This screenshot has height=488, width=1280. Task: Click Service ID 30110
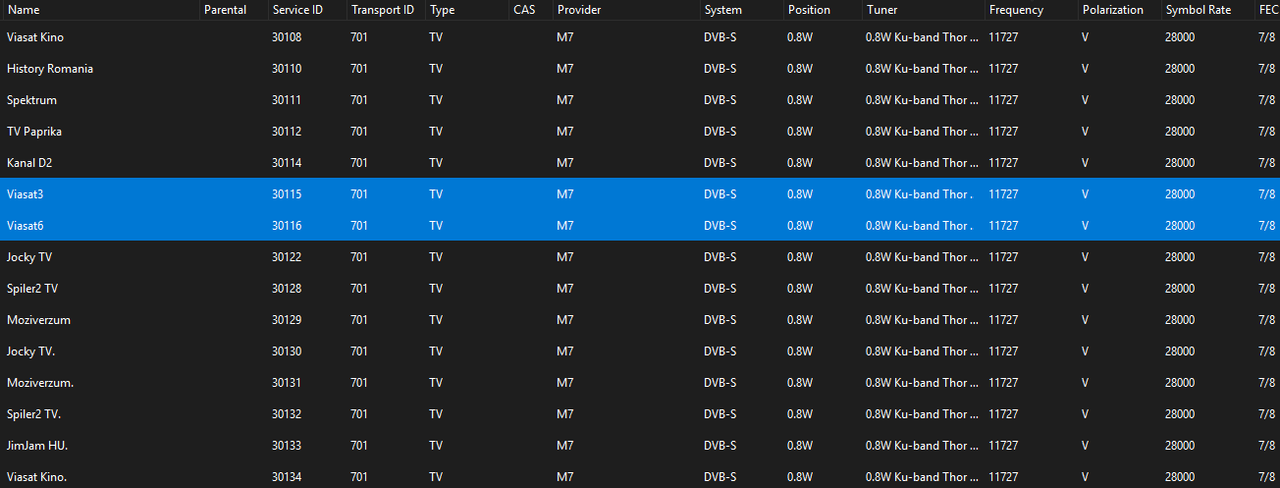286,69
